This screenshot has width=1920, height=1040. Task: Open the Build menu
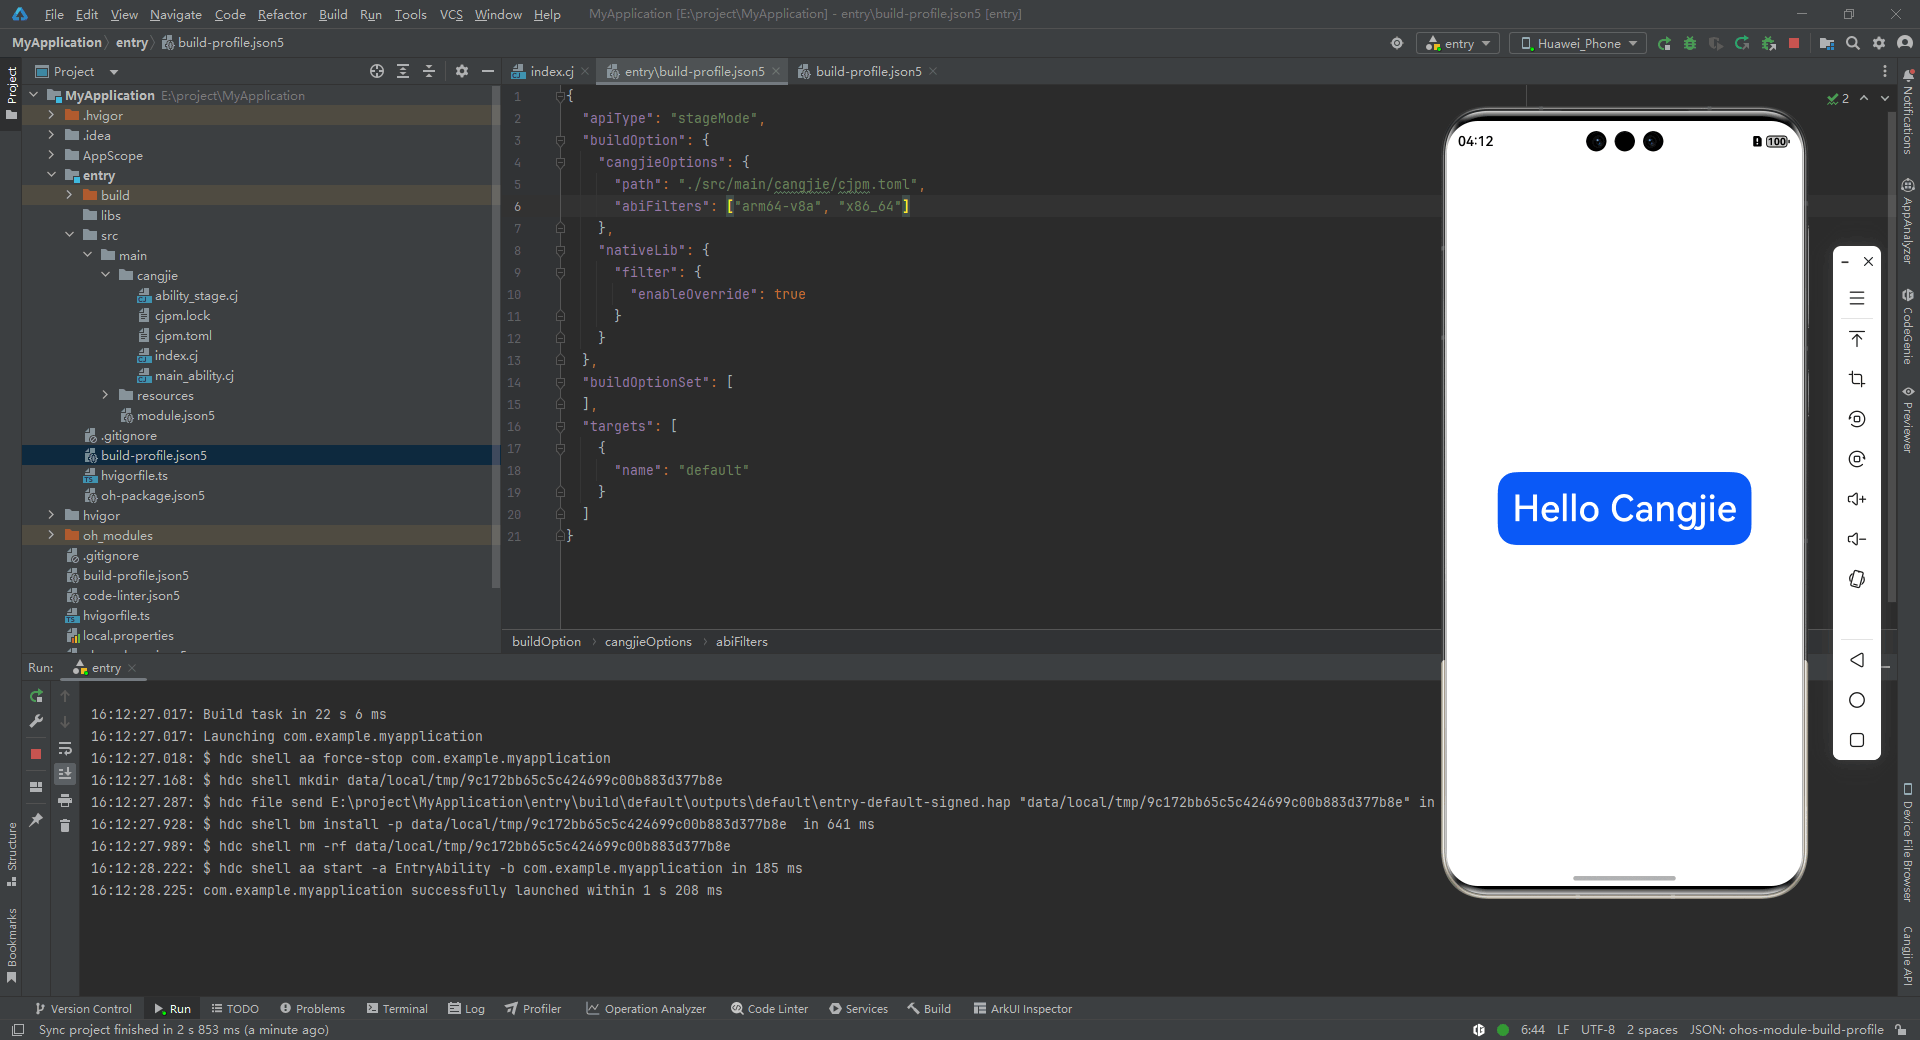coord(333,14)
